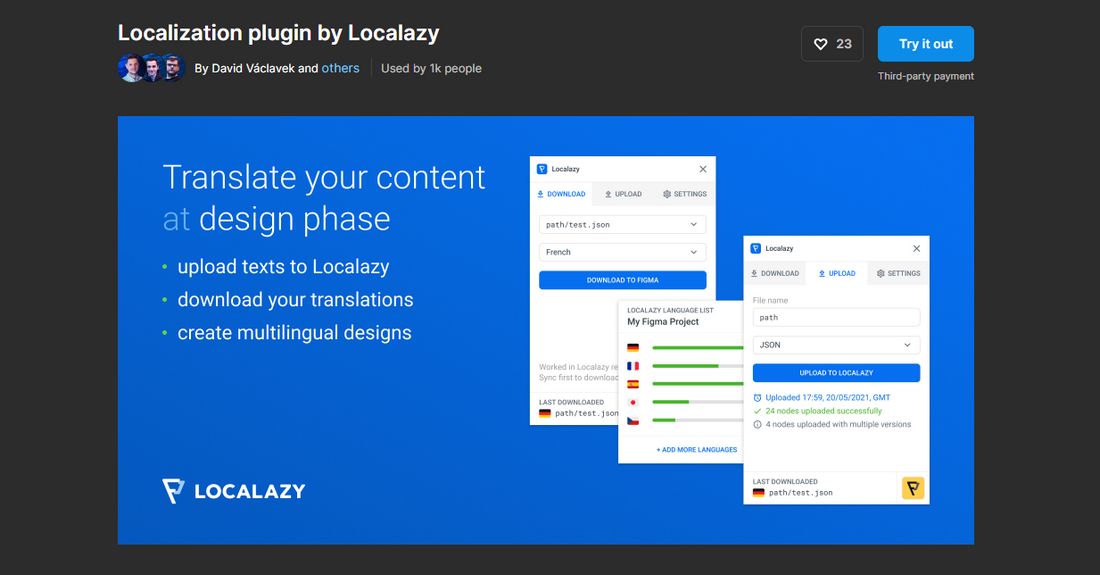Click Localazy logo icon in right panel header
Viewport: 1100px width, 575px height.
(x=756, y=248)
